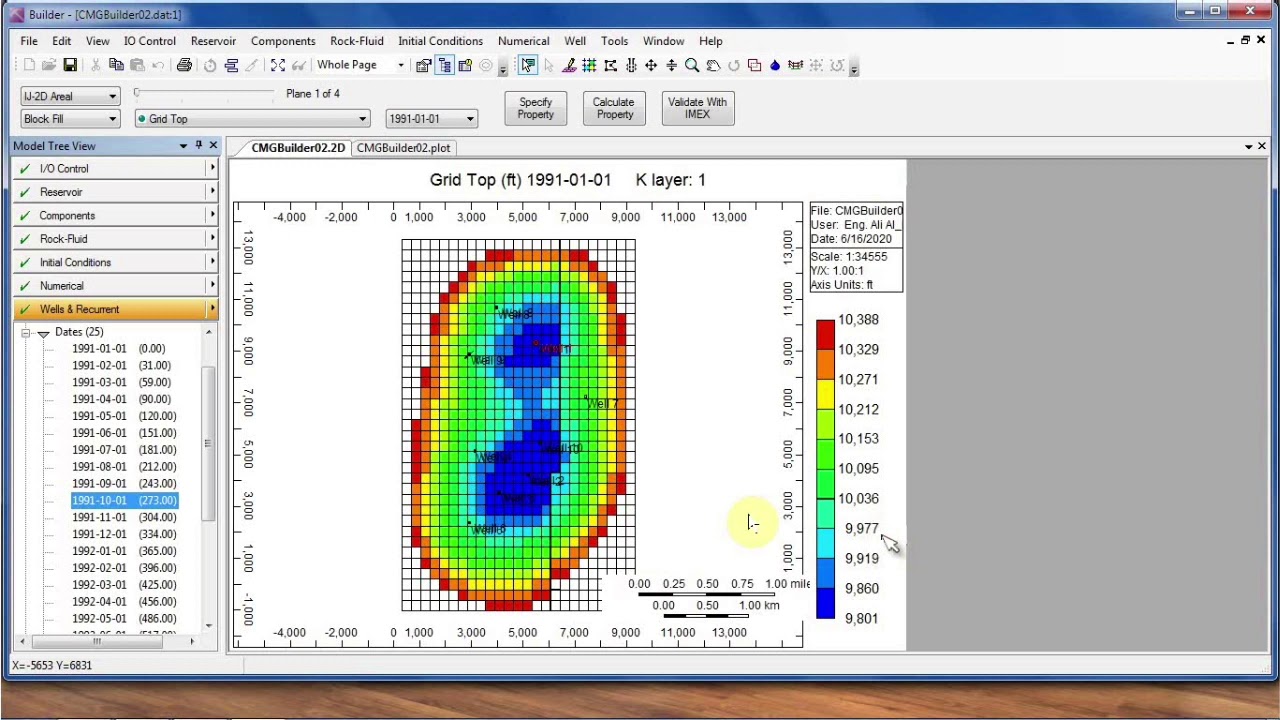Viewport: 1280px width, 720px height.
Task: Click the Plane 1 of 4 slider
Action: [204, 93]
